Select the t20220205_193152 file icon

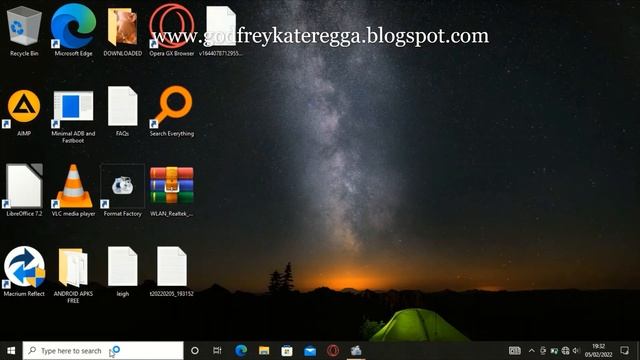click(171, 271)
